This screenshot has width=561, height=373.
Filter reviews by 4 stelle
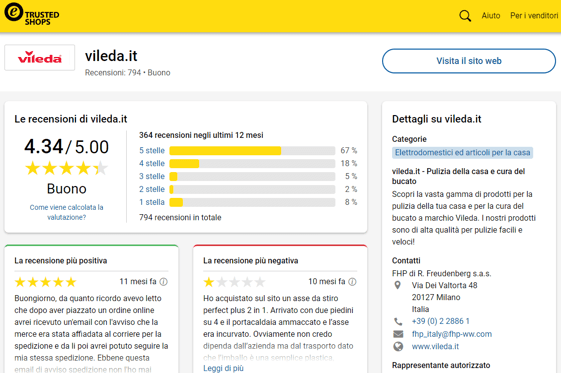point(152,163)
